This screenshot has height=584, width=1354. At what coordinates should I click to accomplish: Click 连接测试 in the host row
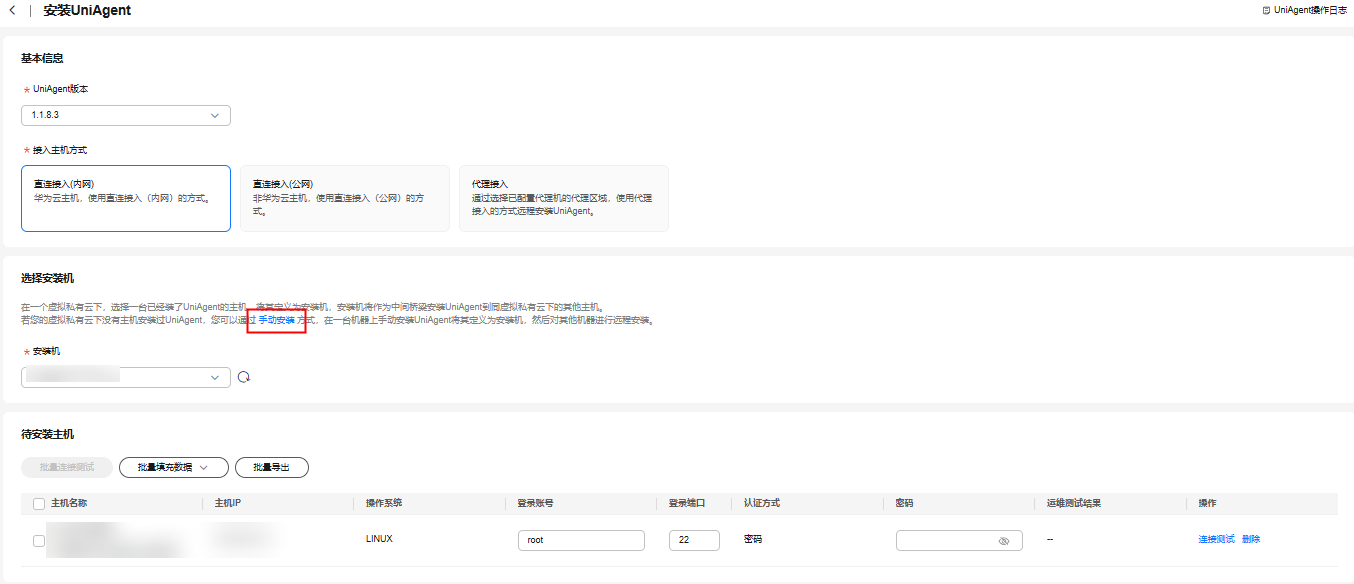point(1217,539)
